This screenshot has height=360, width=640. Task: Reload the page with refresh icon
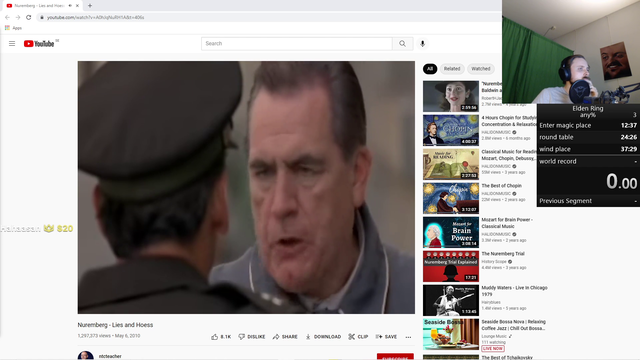(28, 17)
